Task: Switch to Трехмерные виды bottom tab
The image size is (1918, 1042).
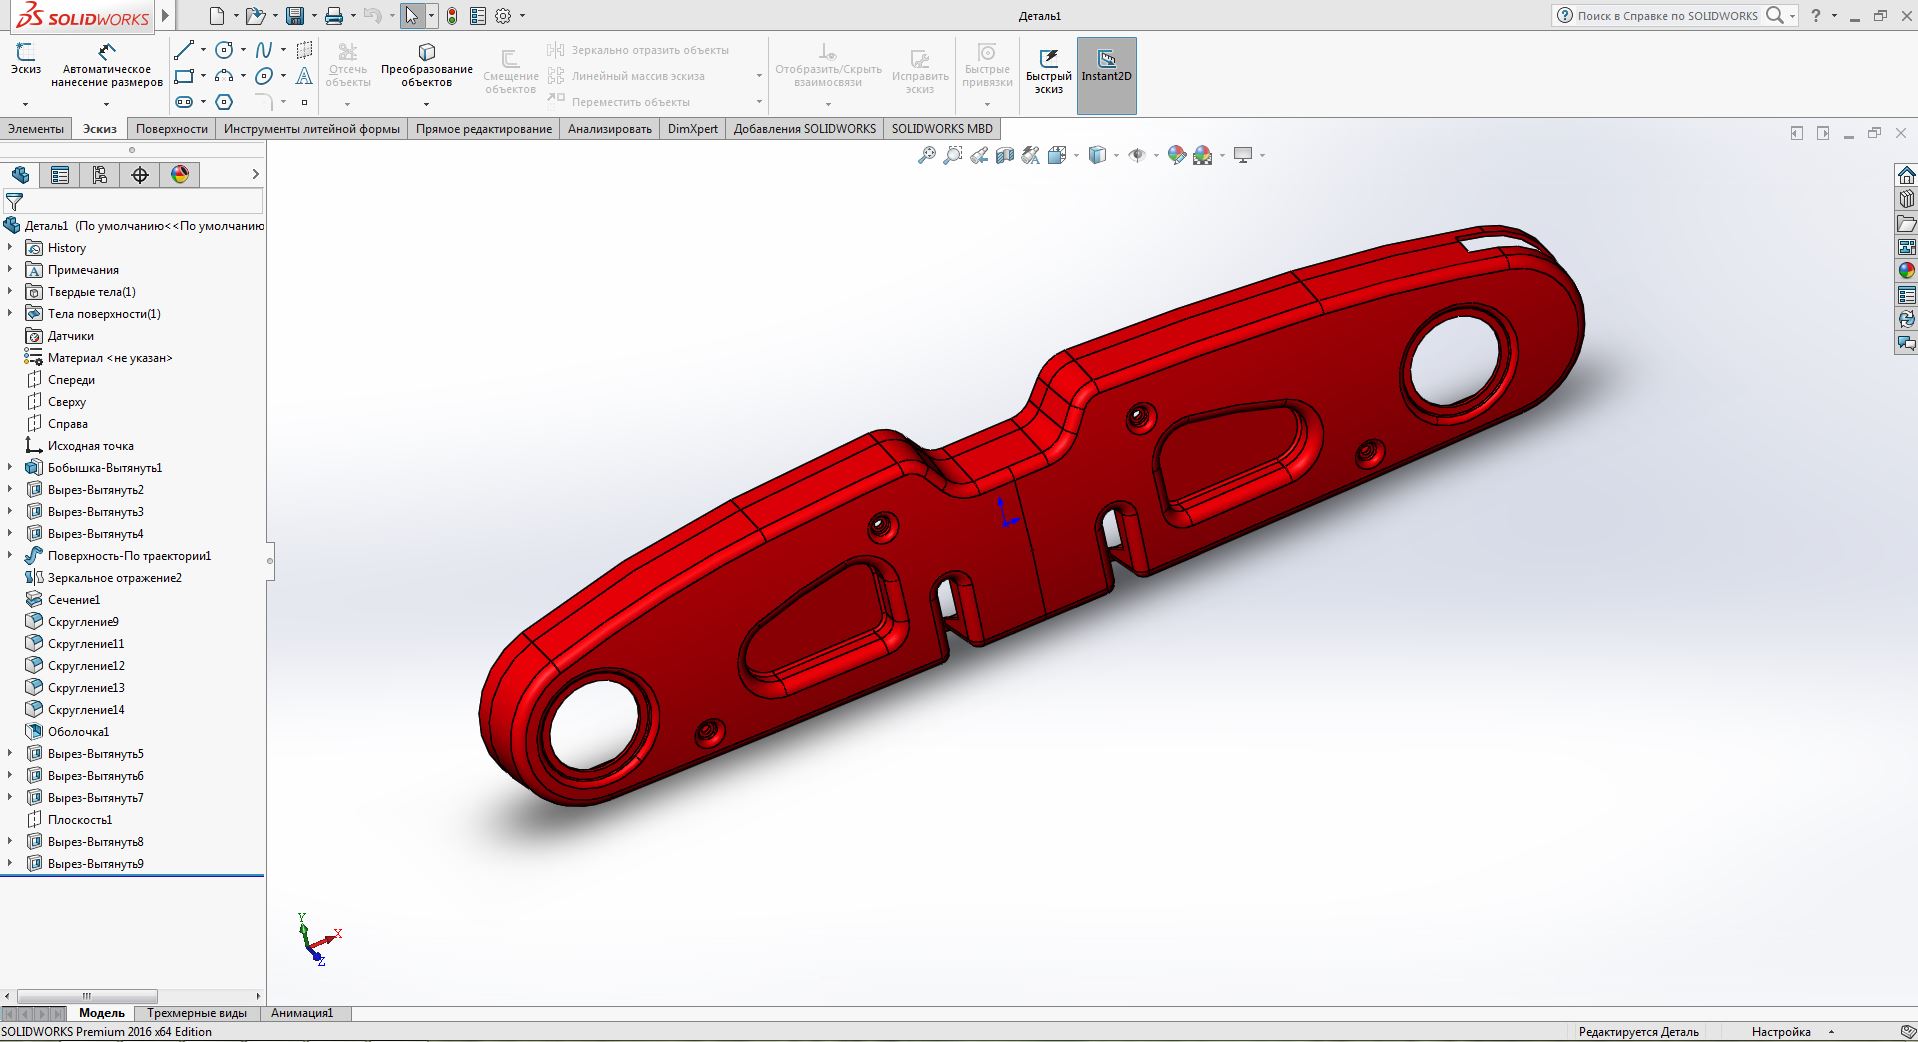Action: coord(197,1013)
